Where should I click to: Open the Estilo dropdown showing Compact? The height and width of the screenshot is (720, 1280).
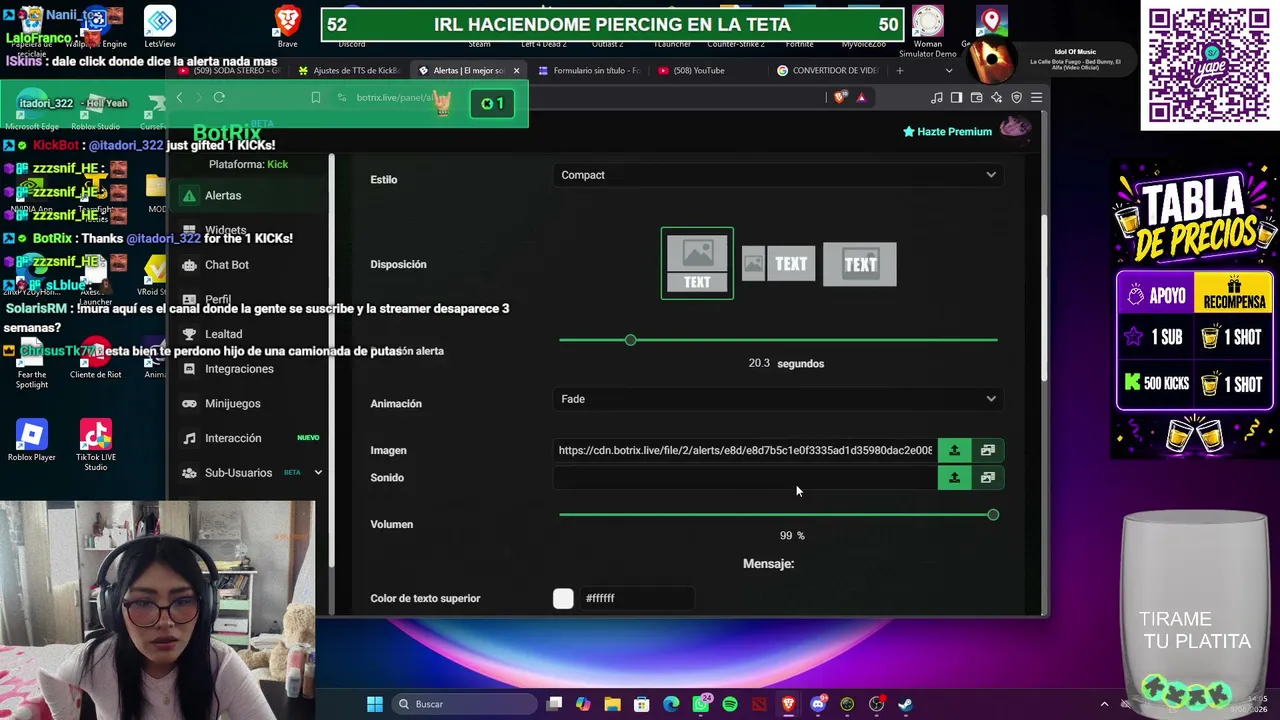click(x=779, y=175)
